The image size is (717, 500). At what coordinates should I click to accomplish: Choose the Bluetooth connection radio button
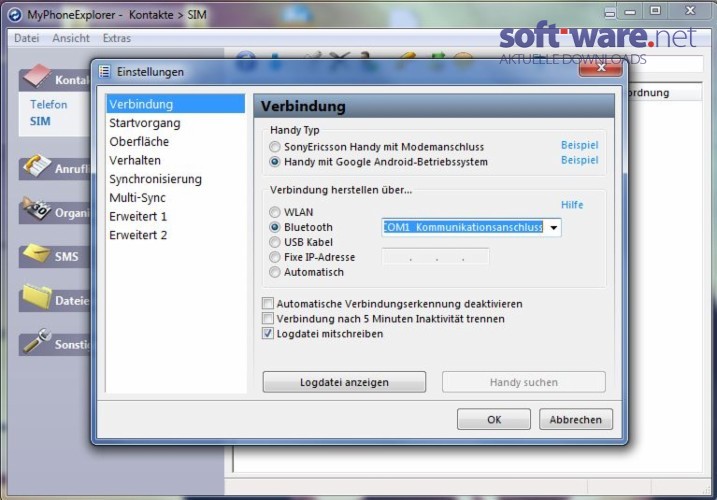pyautogui.click(x=274, y=227)
